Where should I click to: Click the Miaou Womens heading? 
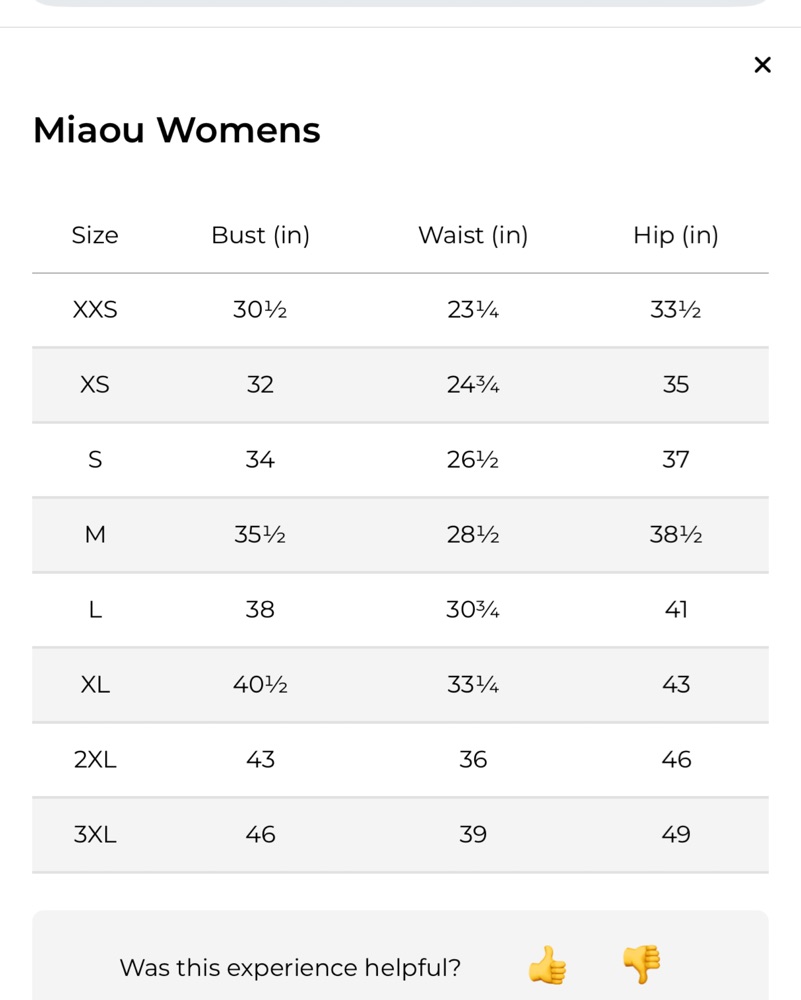click(x=177, y=130)
